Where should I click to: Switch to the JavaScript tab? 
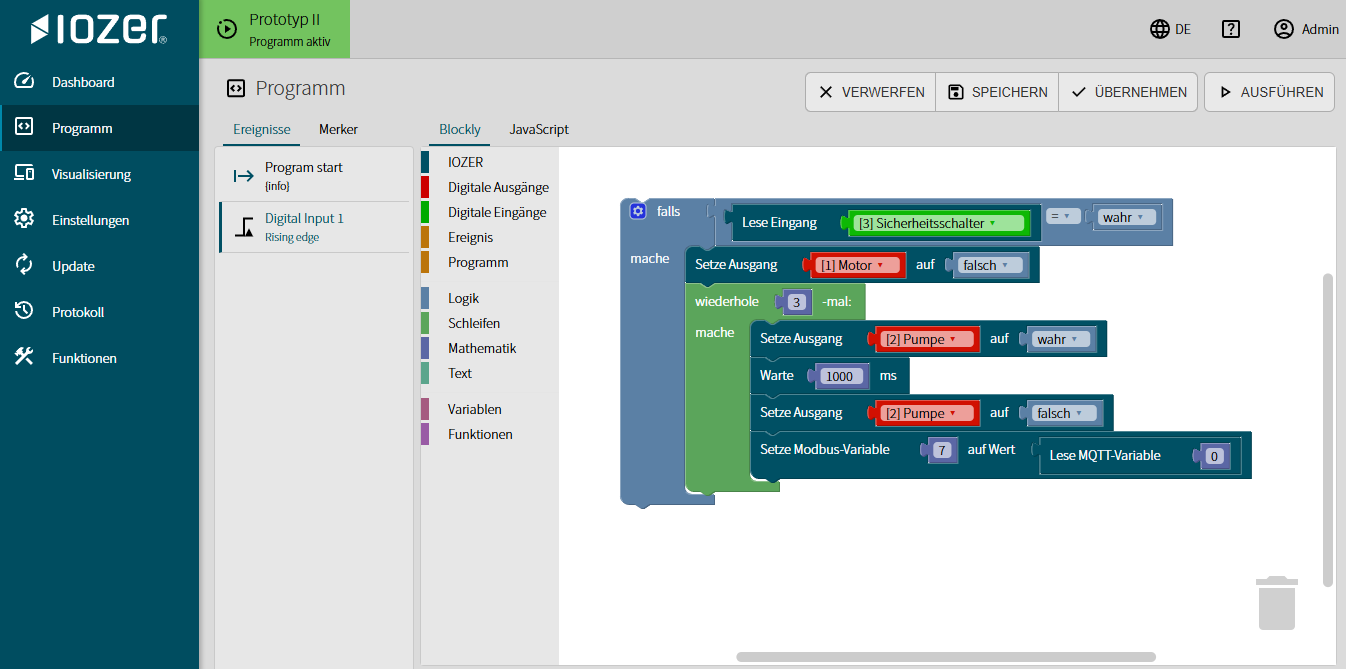[x=539, y=129]
